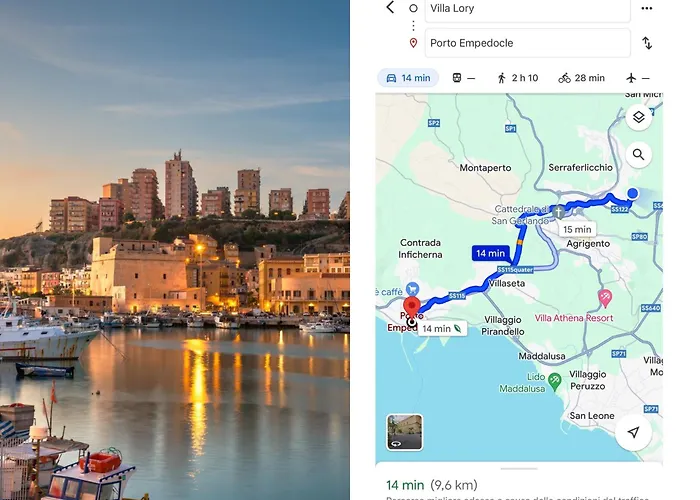This screenshot has height=500, width=700.
Task: Edit the Villa Lory starting point field
Action: point(526,9)
